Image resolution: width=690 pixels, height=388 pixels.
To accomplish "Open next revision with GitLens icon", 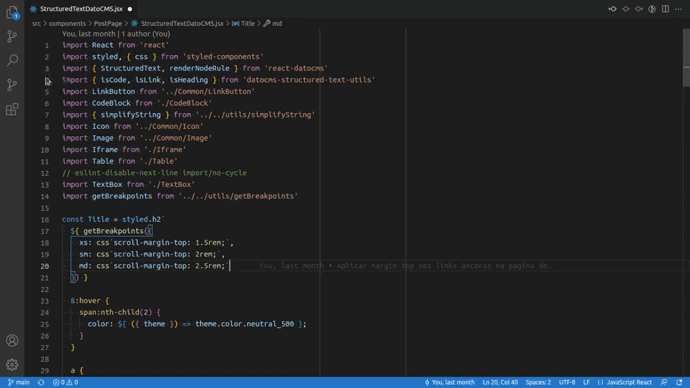I will 639,9.
